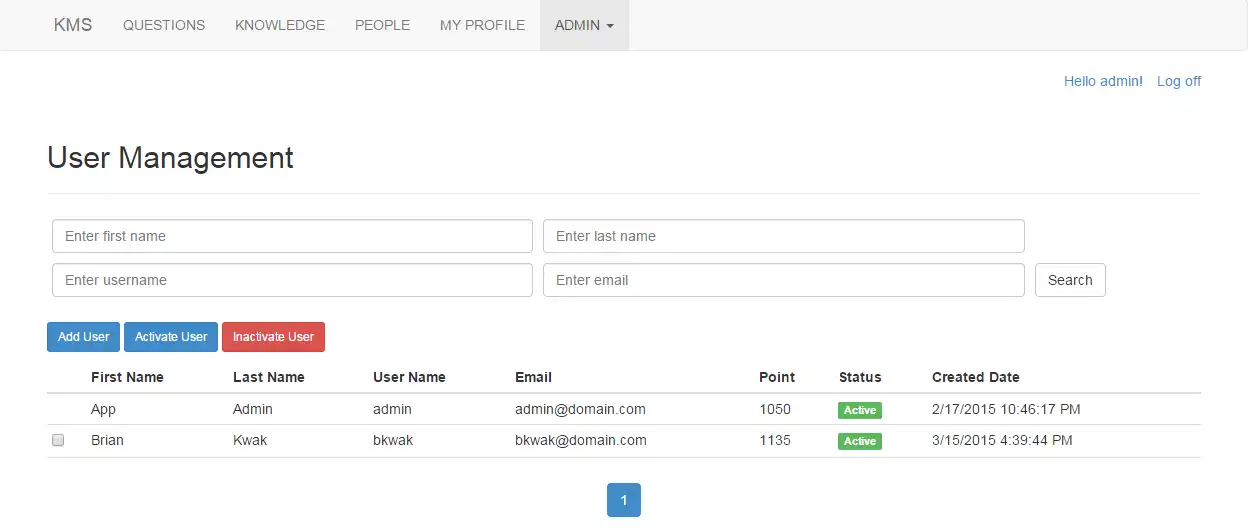
Task: Click the Activate User button
Action: [171, 337]
